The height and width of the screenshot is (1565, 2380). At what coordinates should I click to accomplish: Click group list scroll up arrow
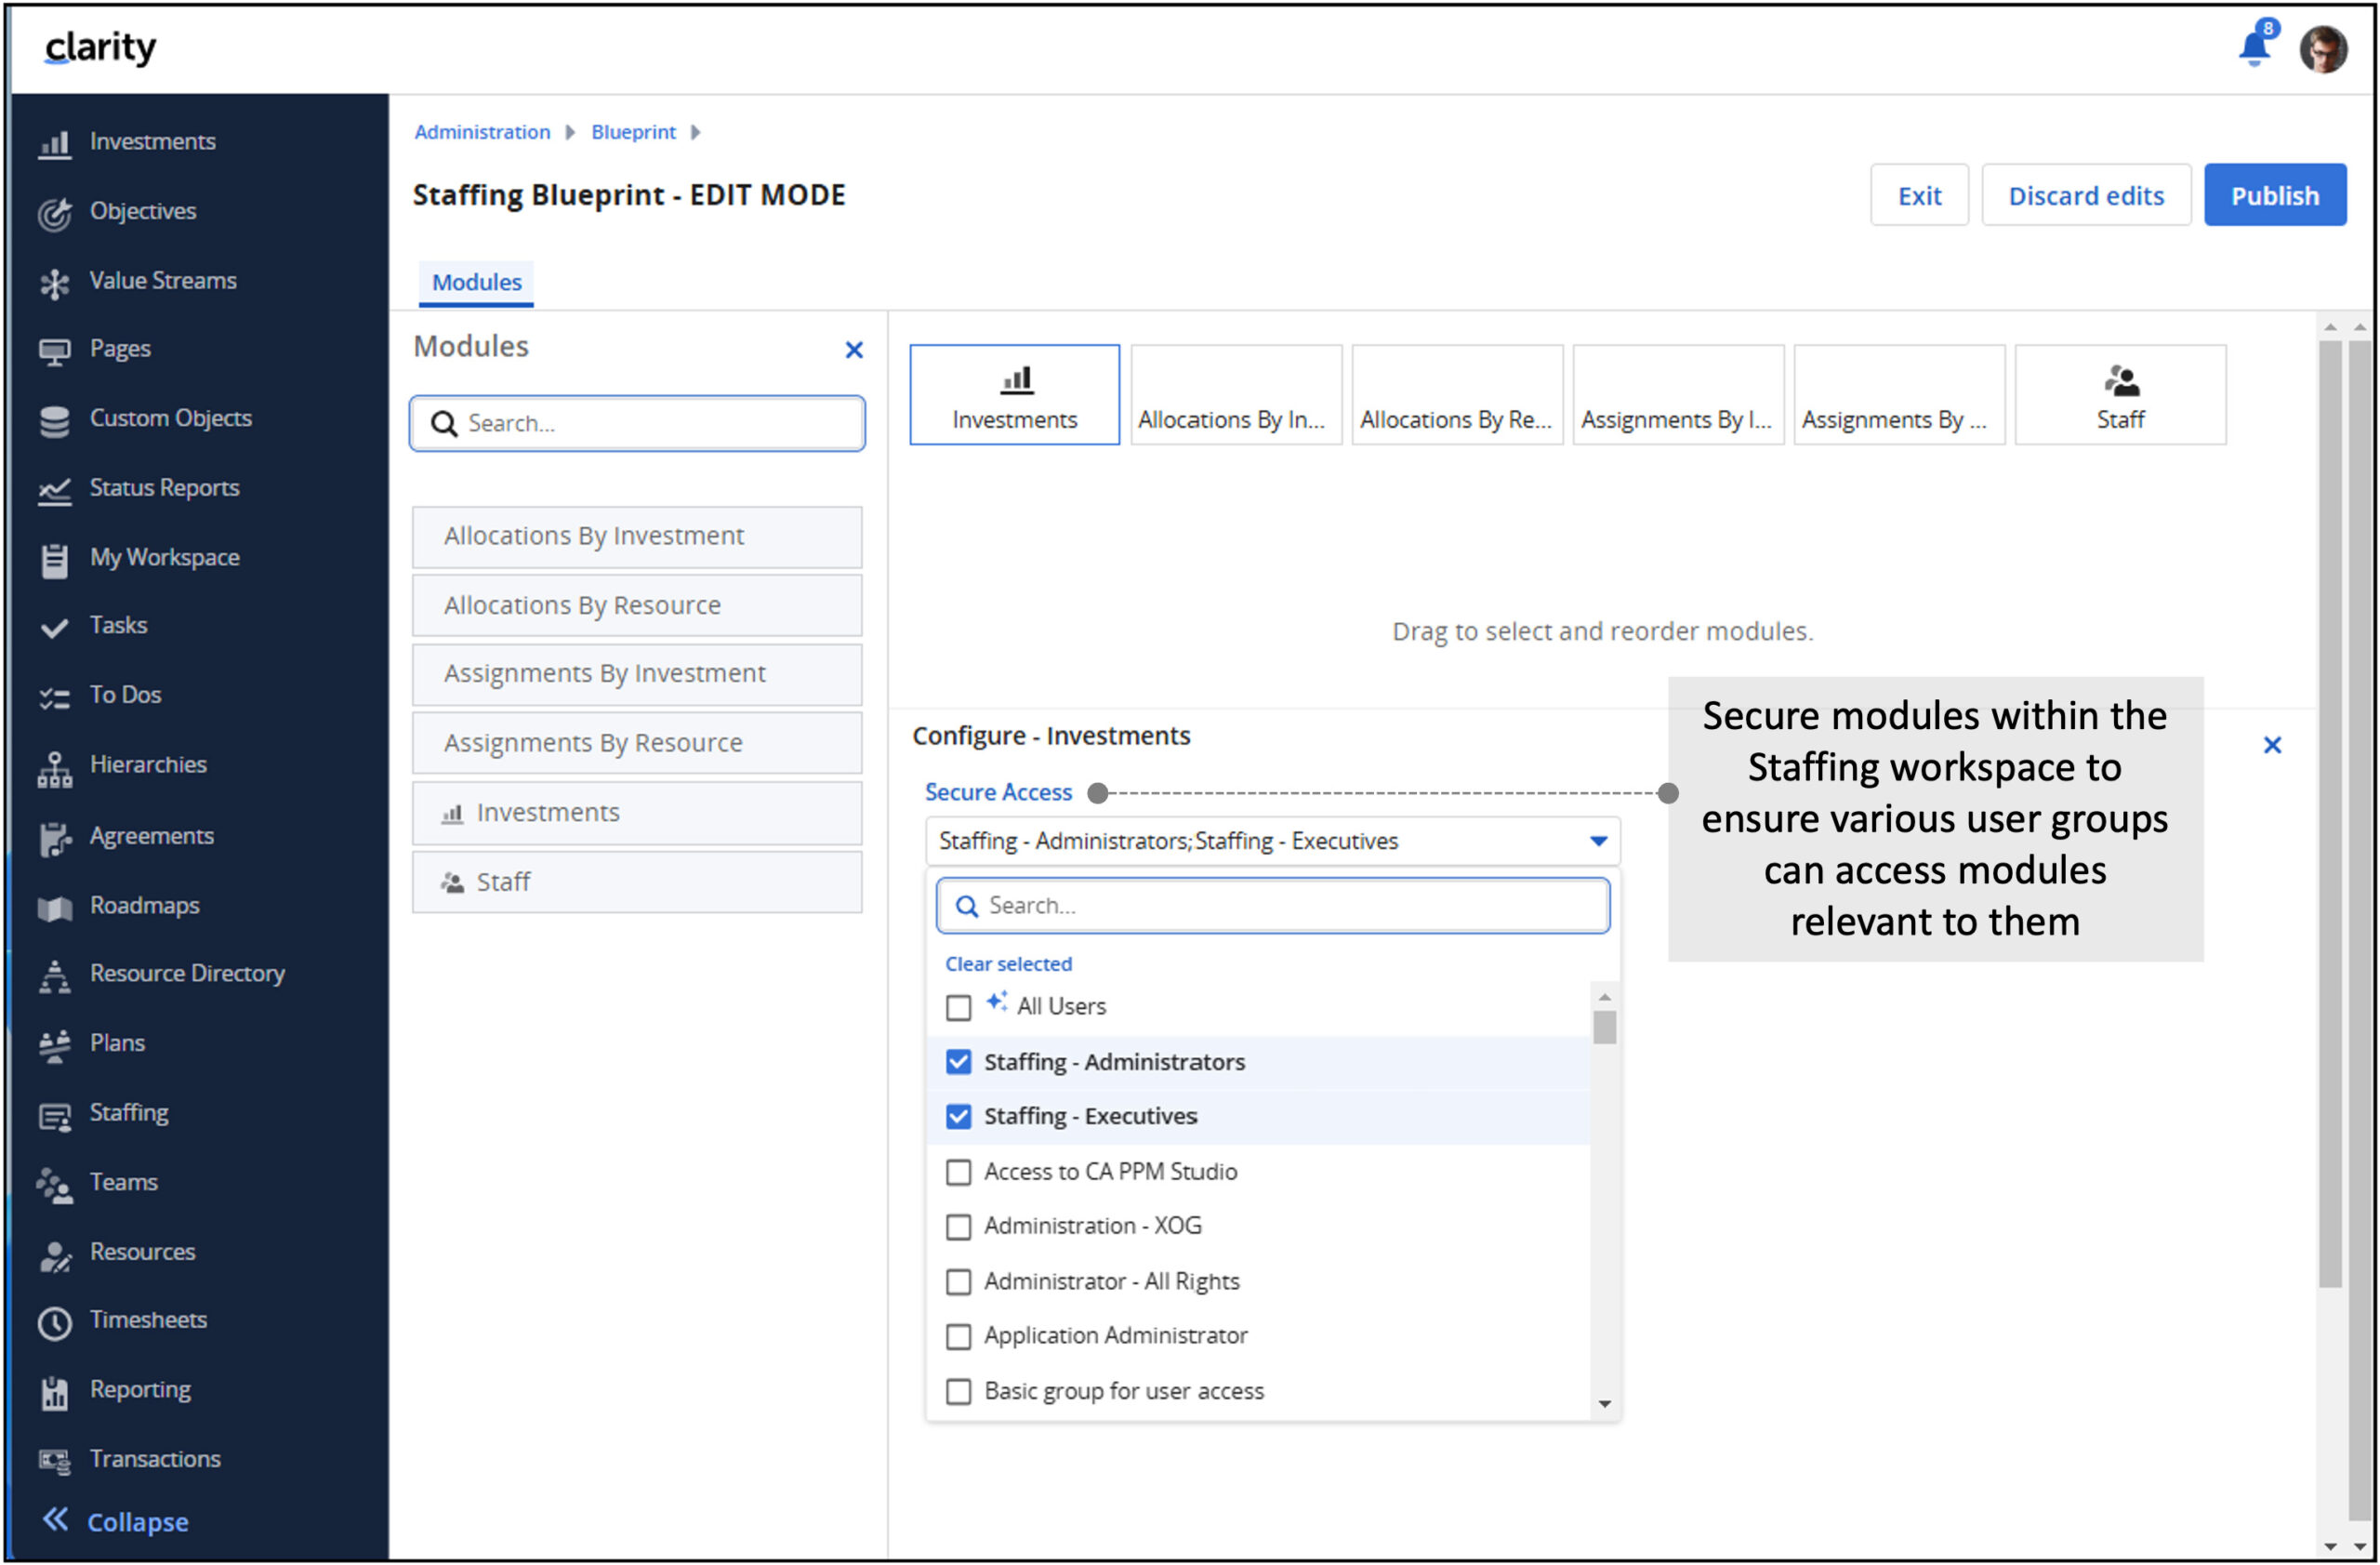click(x=1604, y=997)
